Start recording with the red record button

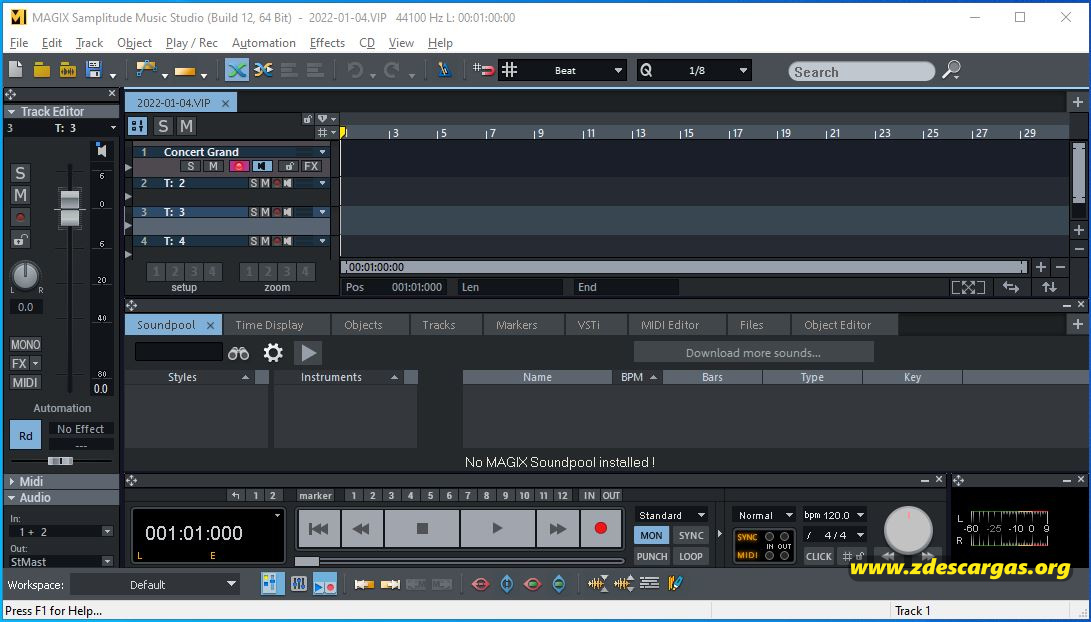(600, 529)
